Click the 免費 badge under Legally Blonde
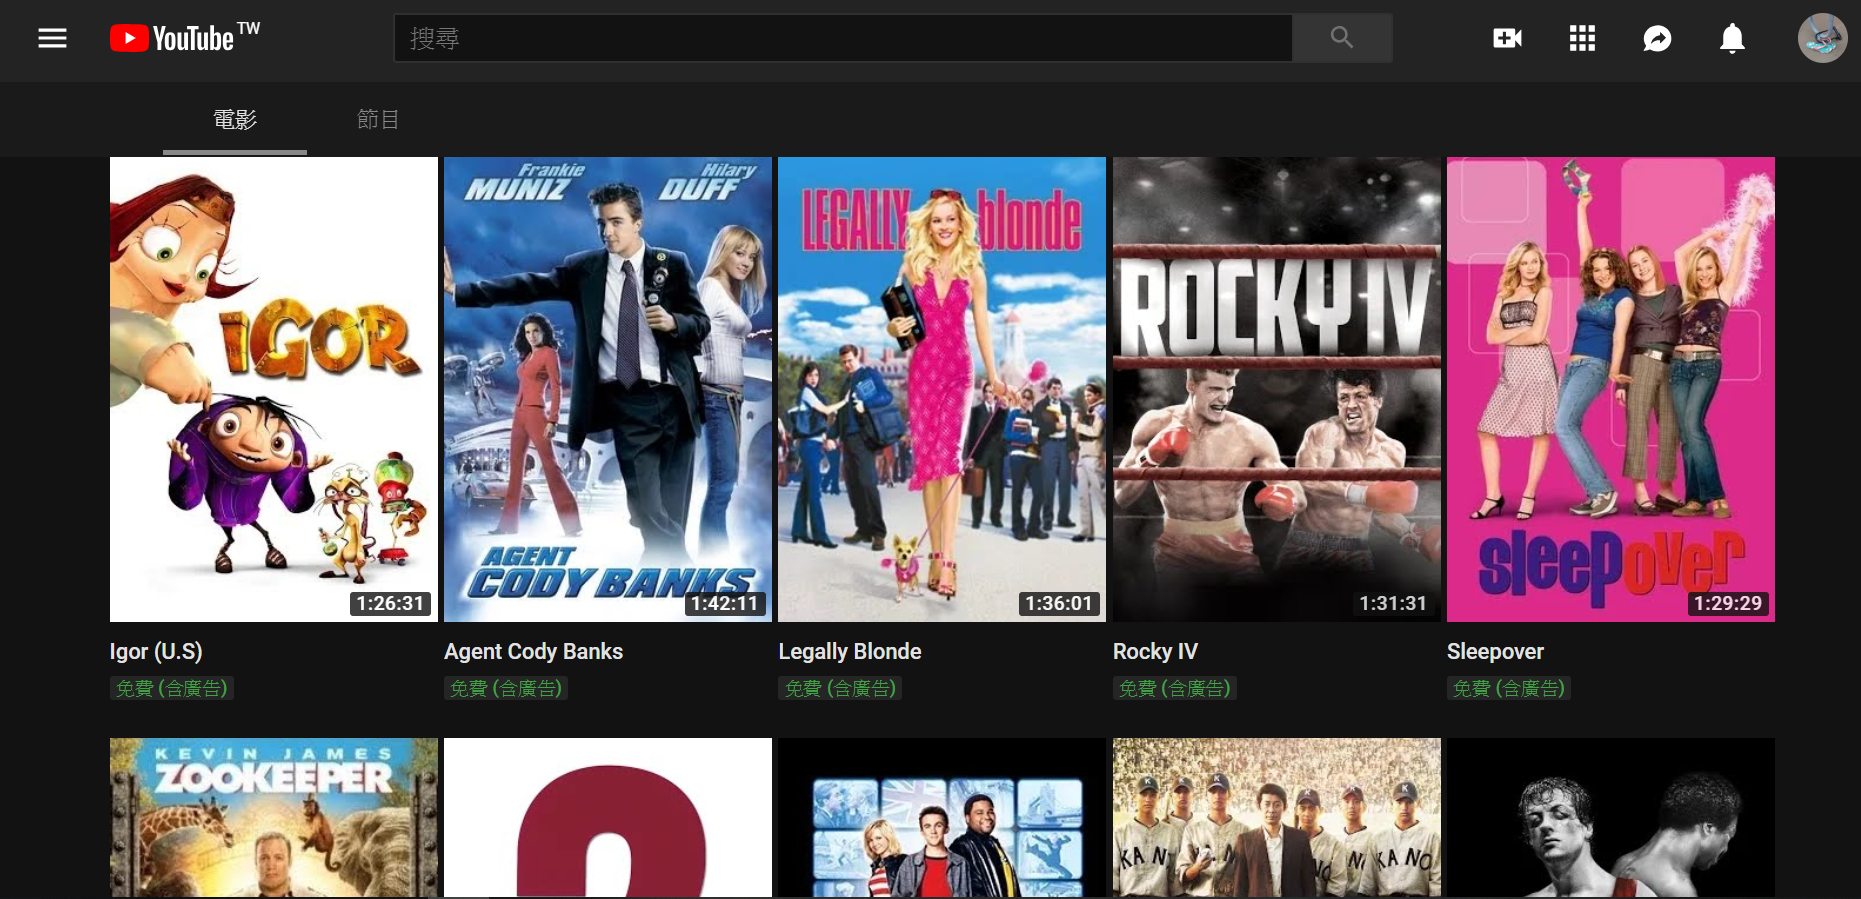Viewport: 1861px width, 899px height. 840,688
